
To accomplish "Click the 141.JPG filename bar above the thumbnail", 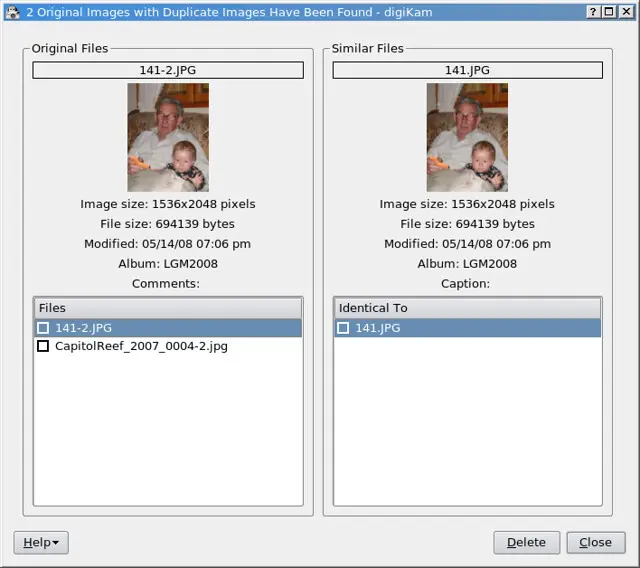I will 467,70.
